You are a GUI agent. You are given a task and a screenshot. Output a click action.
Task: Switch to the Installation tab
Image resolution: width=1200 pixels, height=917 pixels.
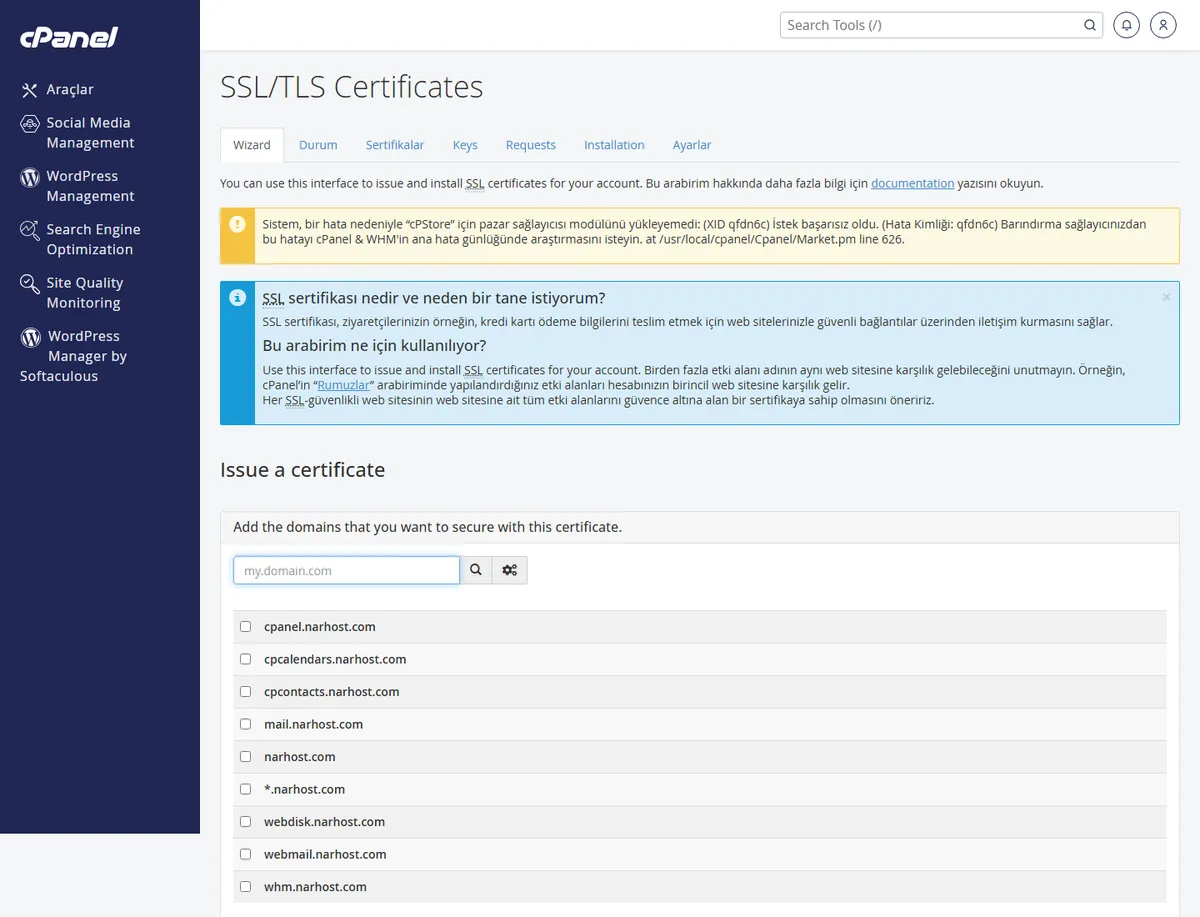[614, 145]
